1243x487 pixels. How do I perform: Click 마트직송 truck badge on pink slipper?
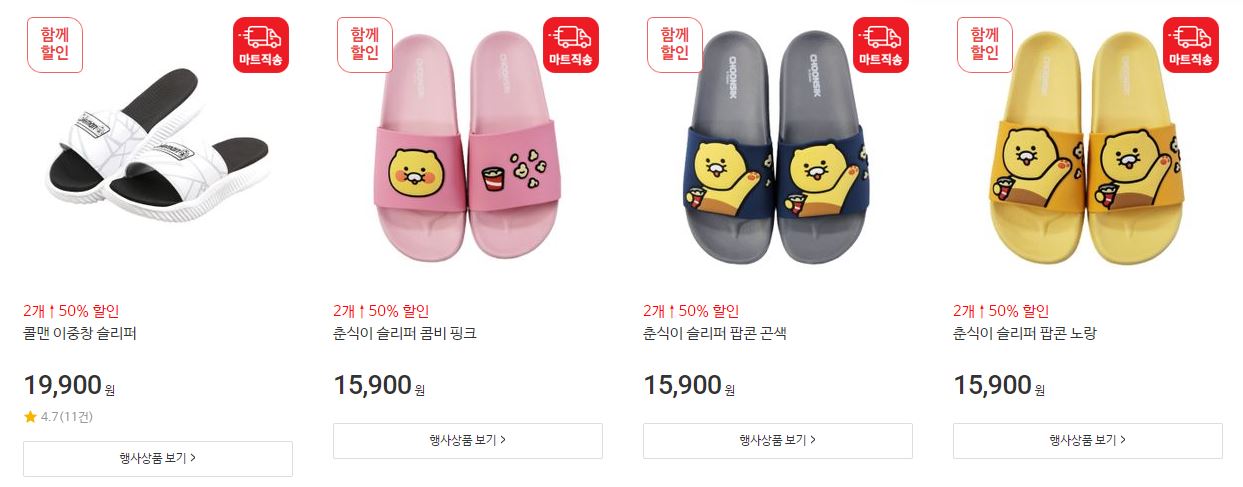coord(570,45)
